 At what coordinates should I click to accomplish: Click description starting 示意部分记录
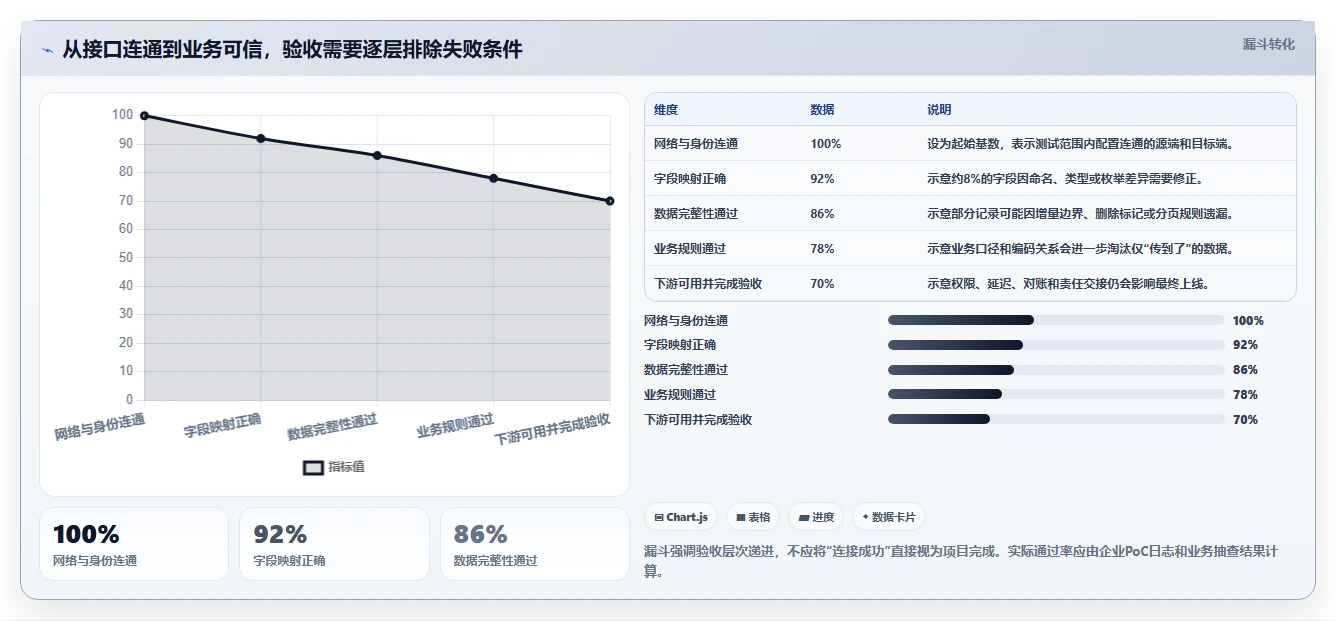point(1080,214)
